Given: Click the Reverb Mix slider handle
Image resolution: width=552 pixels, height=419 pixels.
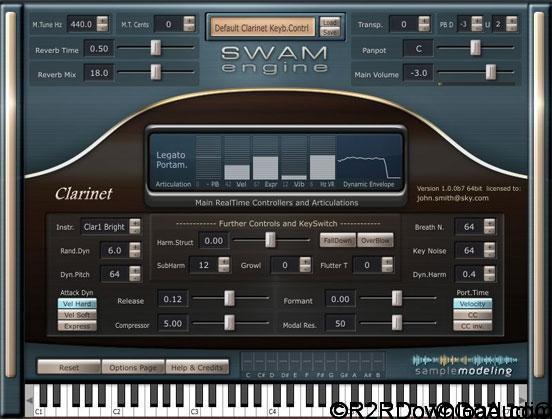Looking at the screenshot, I should 156,72.
